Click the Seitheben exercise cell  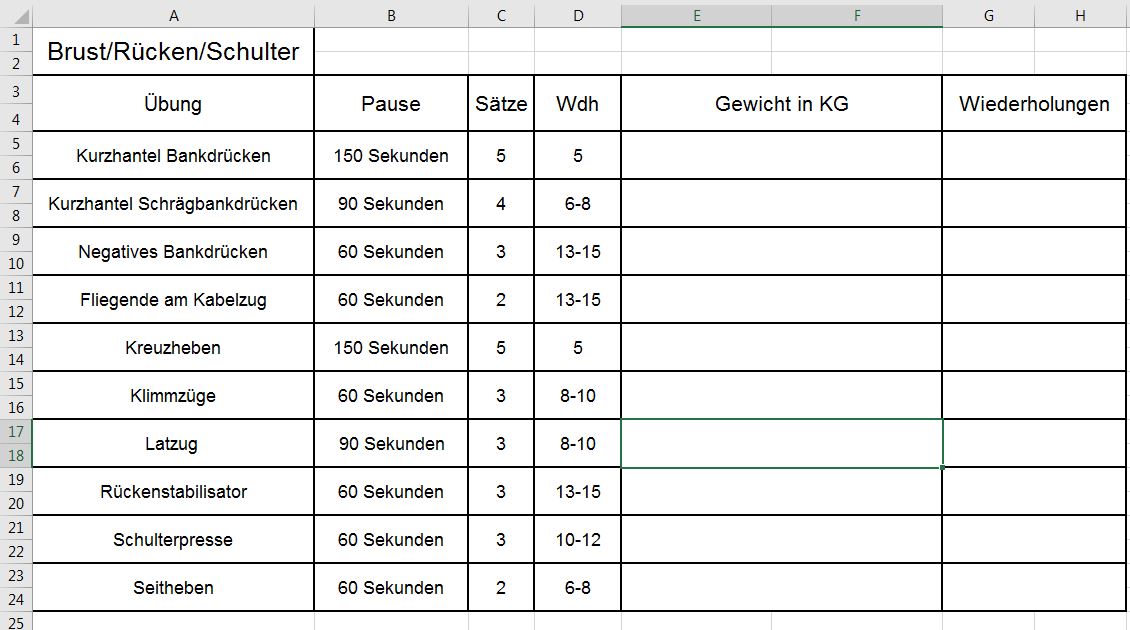point(172,587)
